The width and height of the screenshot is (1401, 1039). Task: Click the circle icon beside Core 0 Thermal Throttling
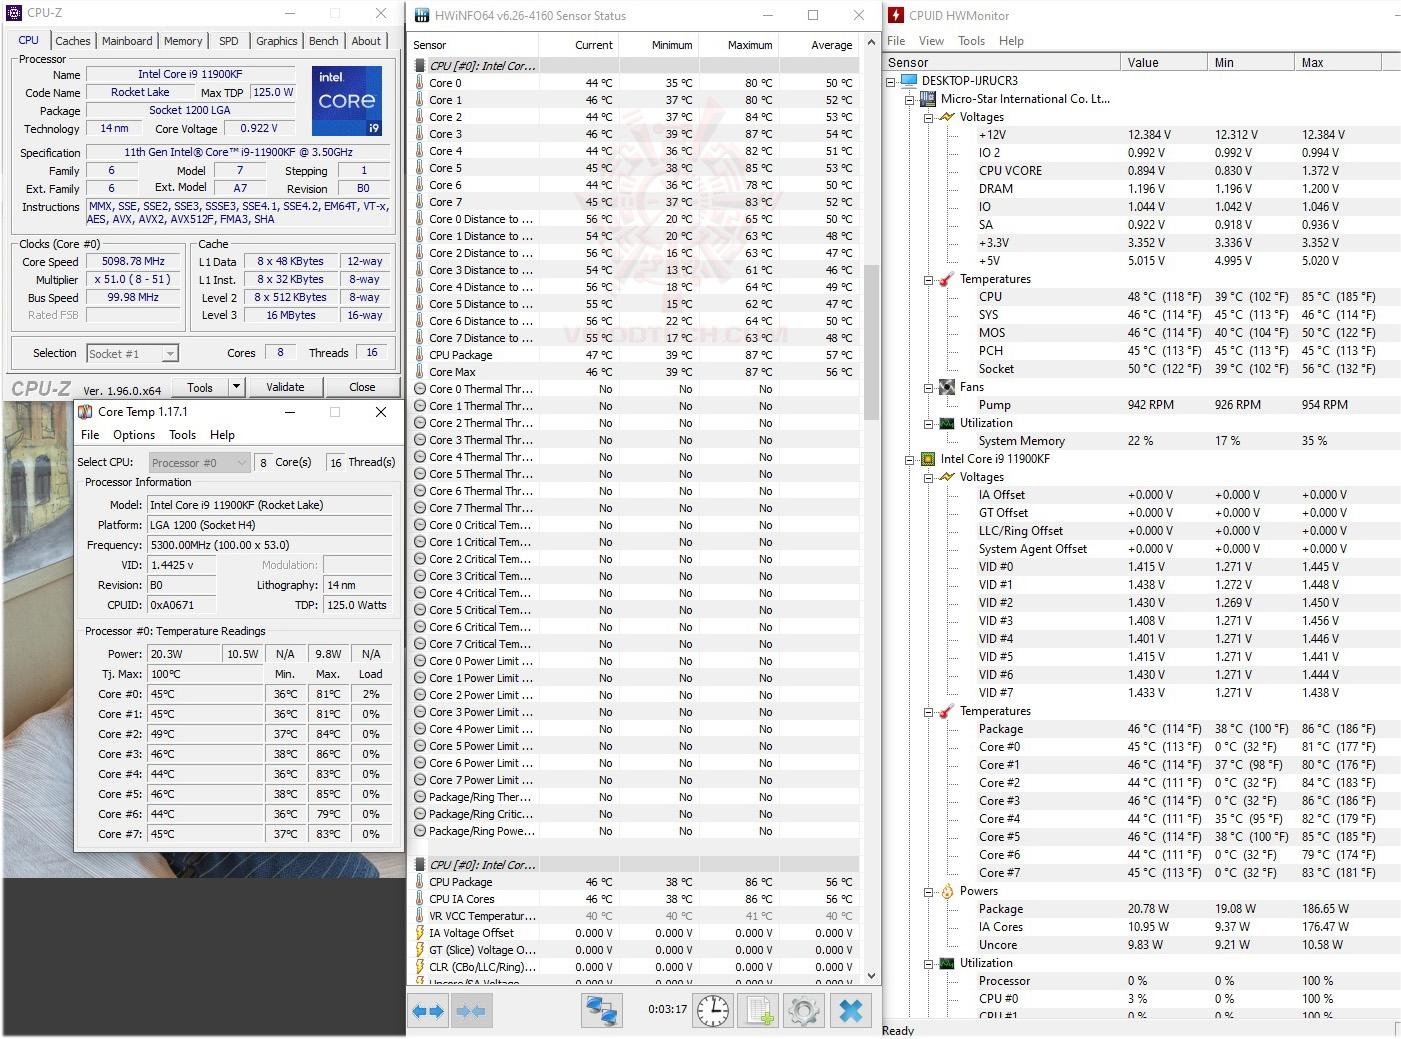coord(420,389)
